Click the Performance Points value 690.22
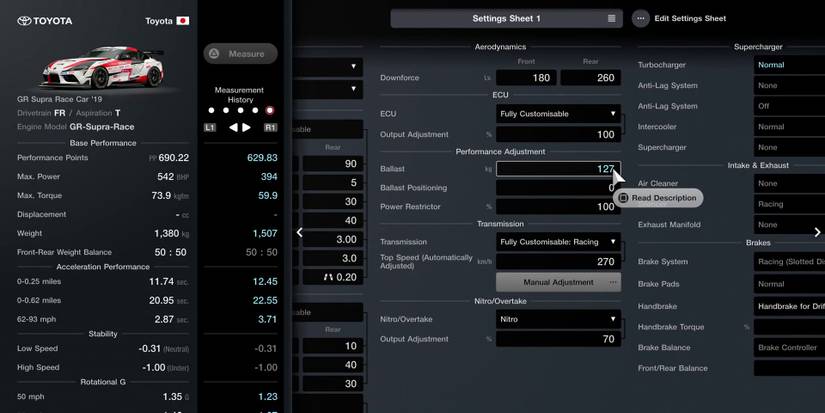Screen dimensions: 825x413 174,158
